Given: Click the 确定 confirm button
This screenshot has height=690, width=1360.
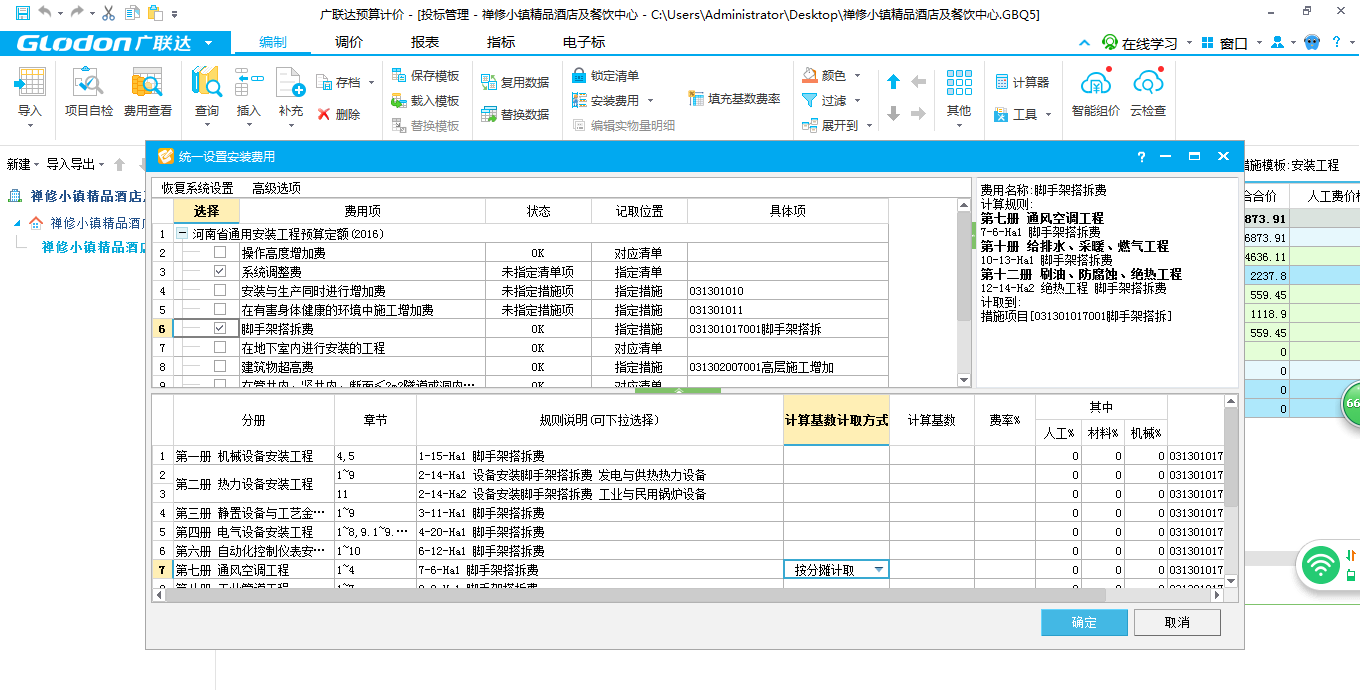Looking at the screenshot, I should [1084, 622].
